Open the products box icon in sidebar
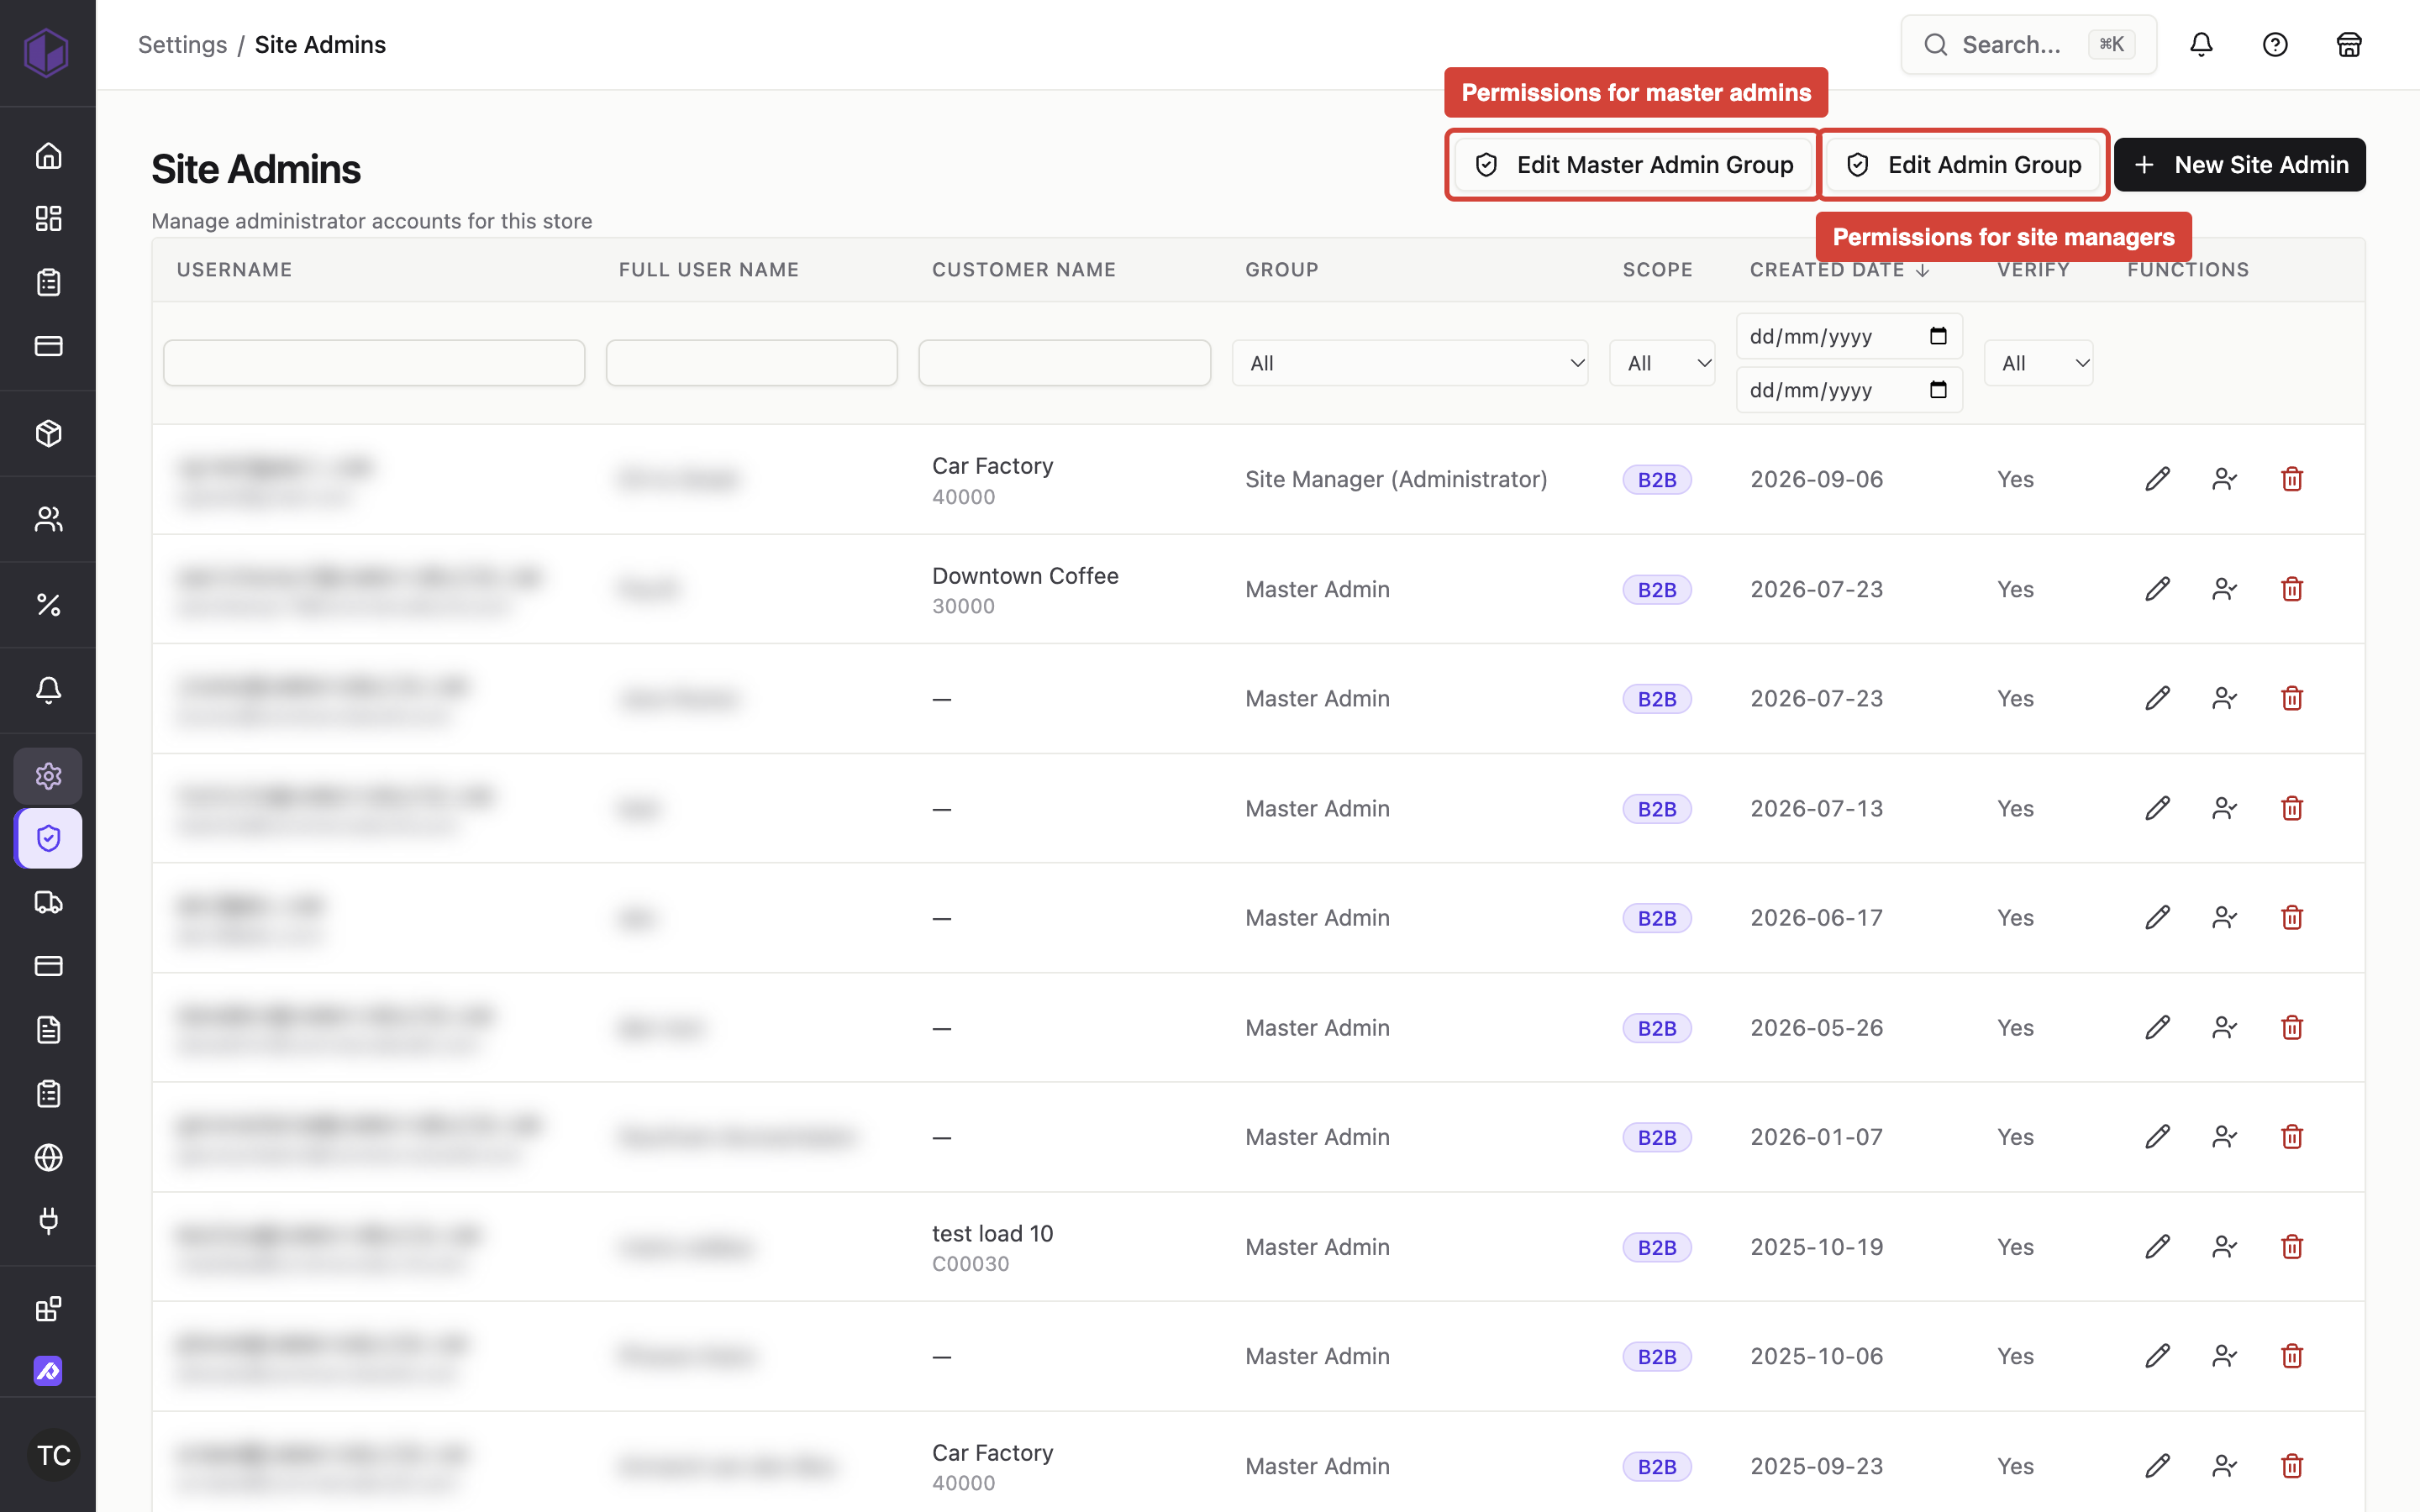Screen dimensions: 2420x1512 coord(48,433)
